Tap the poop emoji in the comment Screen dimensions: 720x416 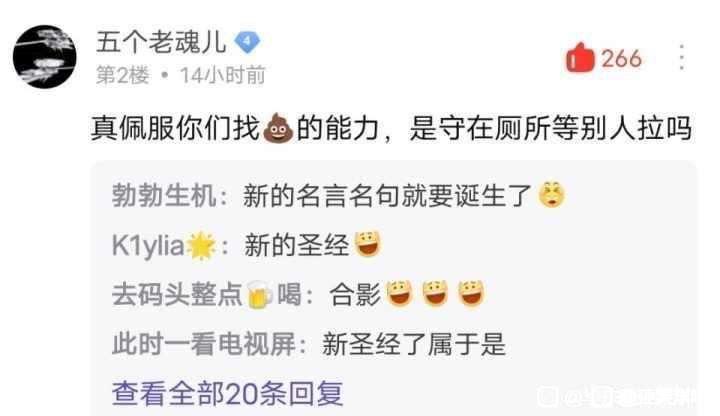pyautogui.click(x=278, y=128)
